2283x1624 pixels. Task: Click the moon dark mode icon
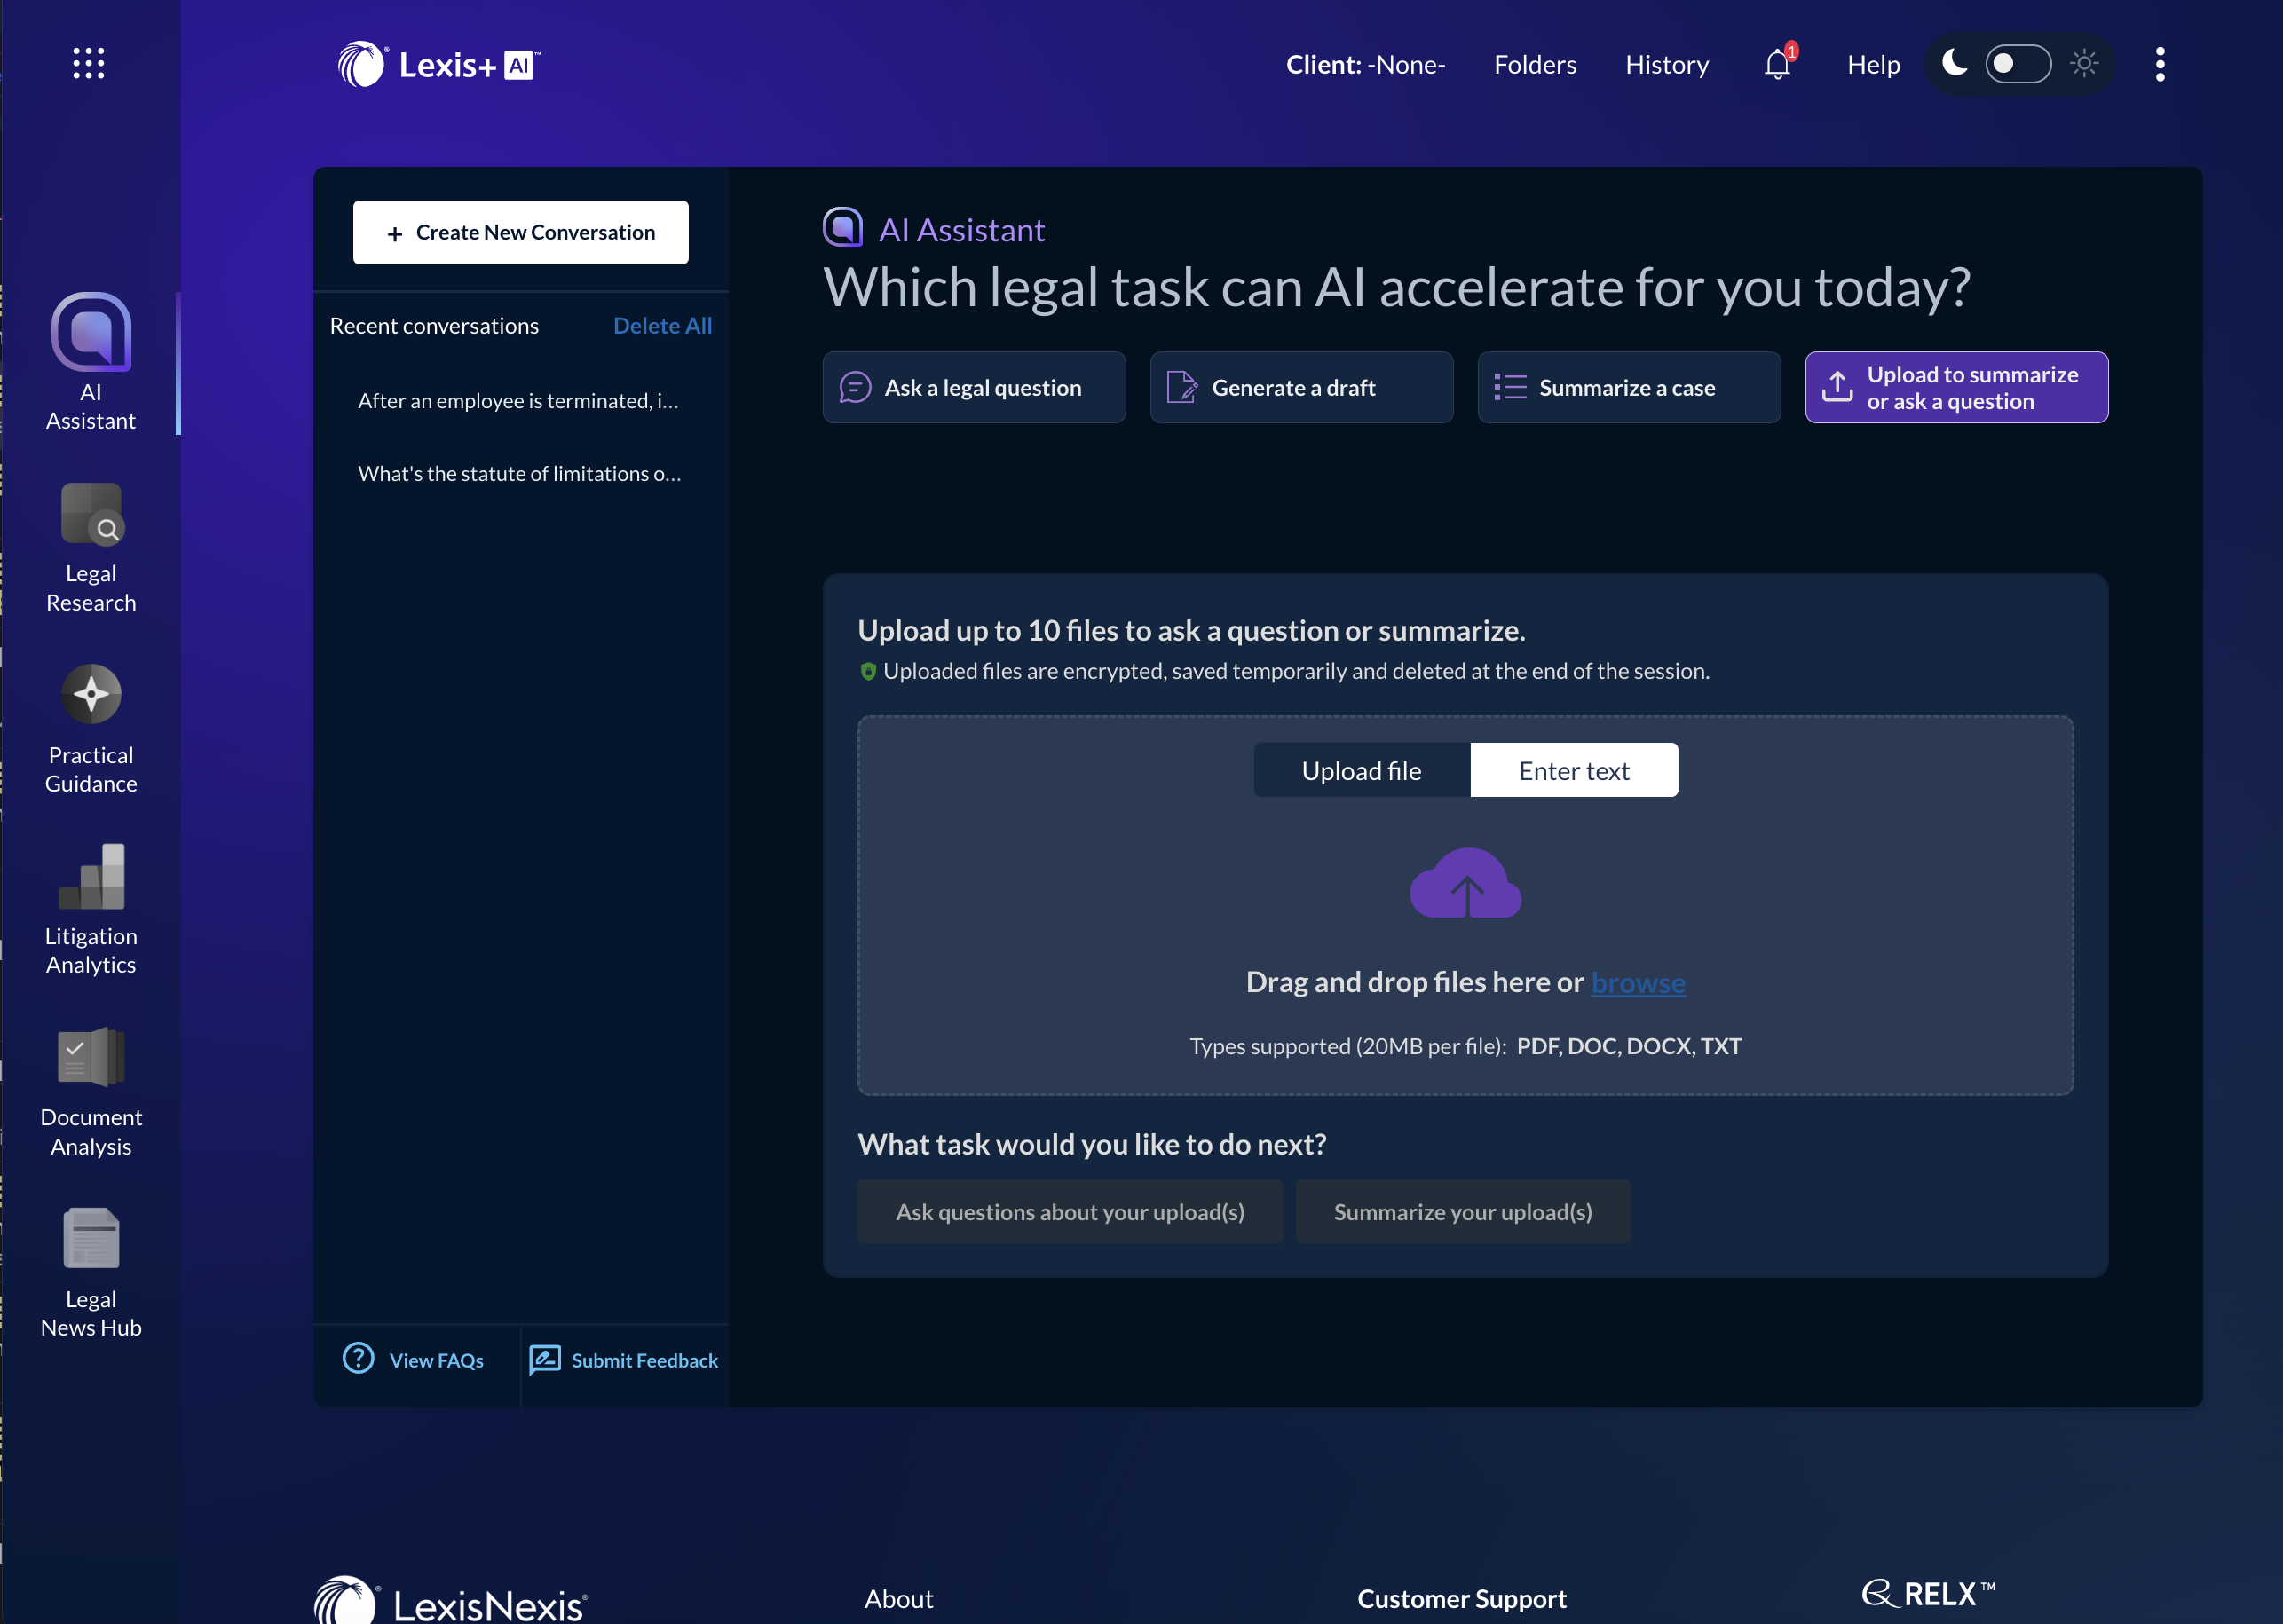click(x=1954, y=63)
